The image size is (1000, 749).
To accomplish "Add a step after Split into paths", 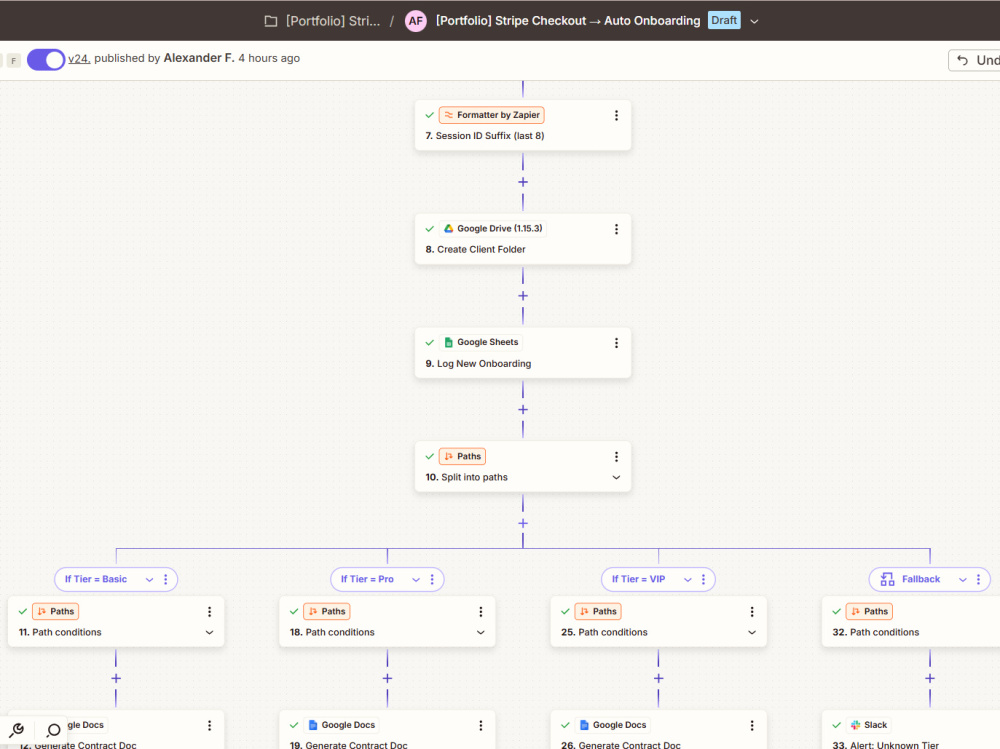I will pos(523,523).
